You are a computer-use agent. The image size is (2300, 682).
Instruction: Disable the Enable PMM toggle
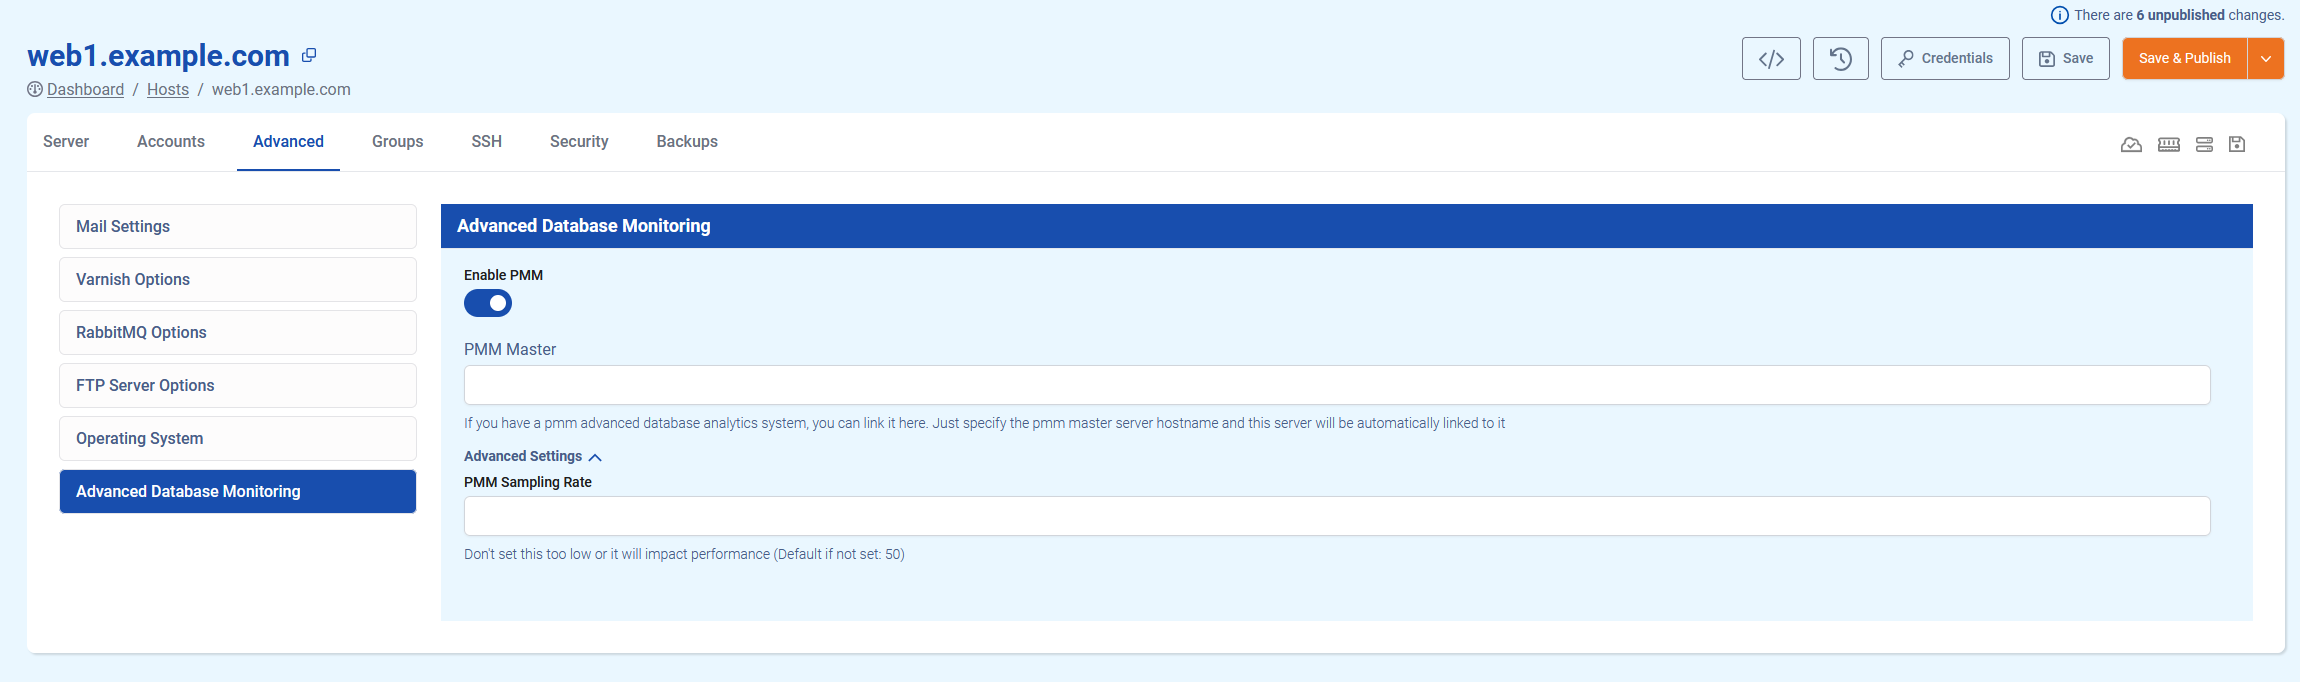click(488, 303)
